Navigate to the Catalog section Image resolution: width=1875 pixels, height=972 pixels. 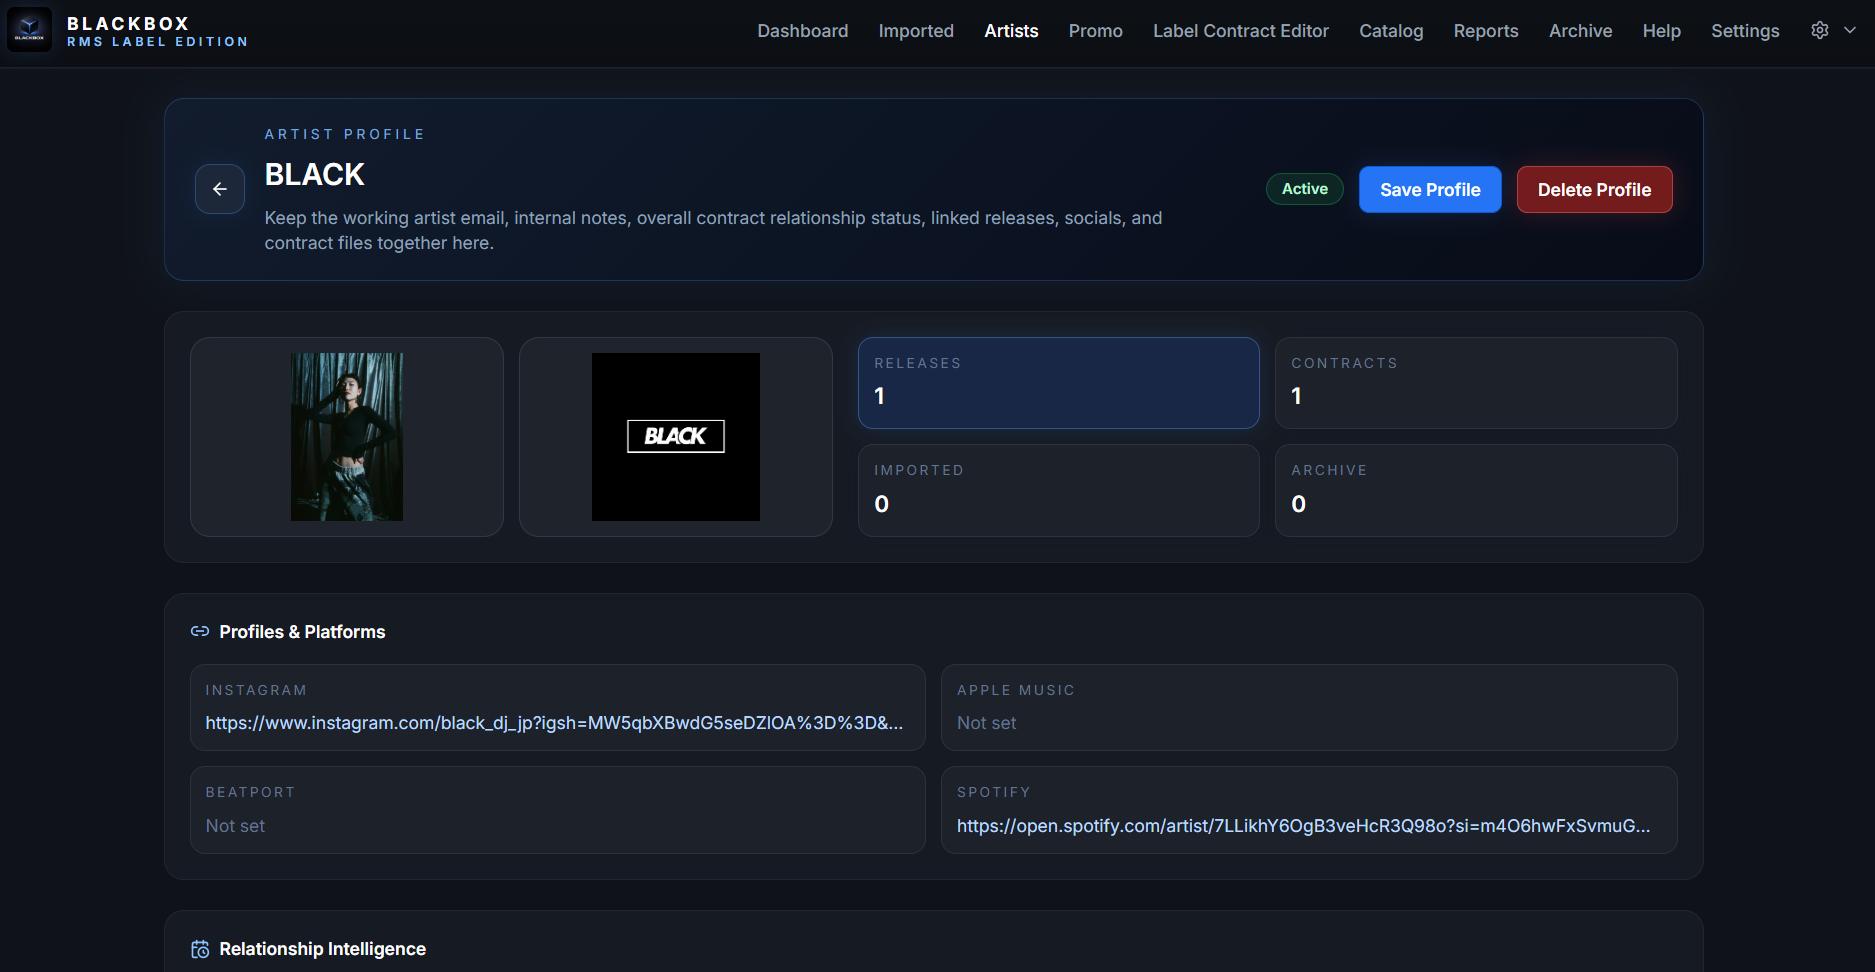[1390, 31]
